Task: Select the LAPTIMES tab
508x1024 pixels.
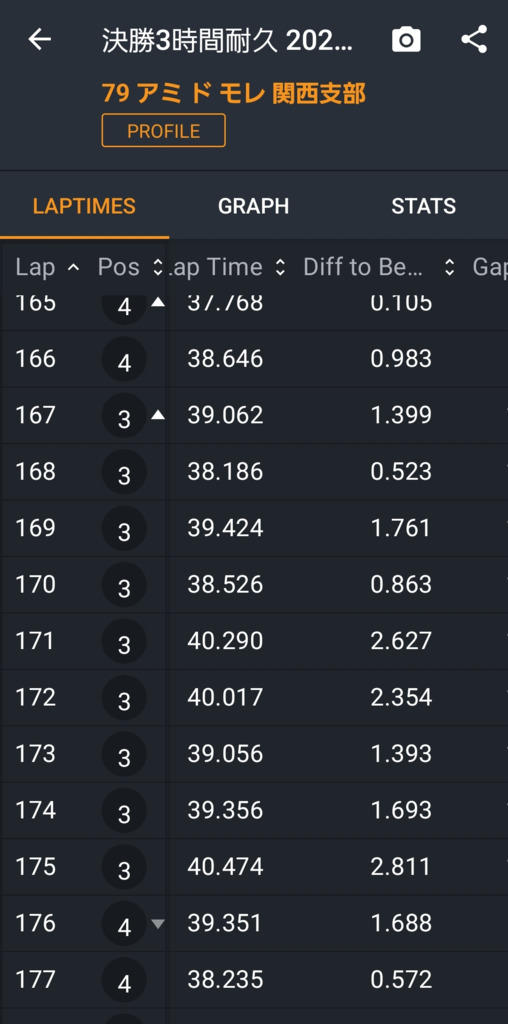Action: click(84, 206)
